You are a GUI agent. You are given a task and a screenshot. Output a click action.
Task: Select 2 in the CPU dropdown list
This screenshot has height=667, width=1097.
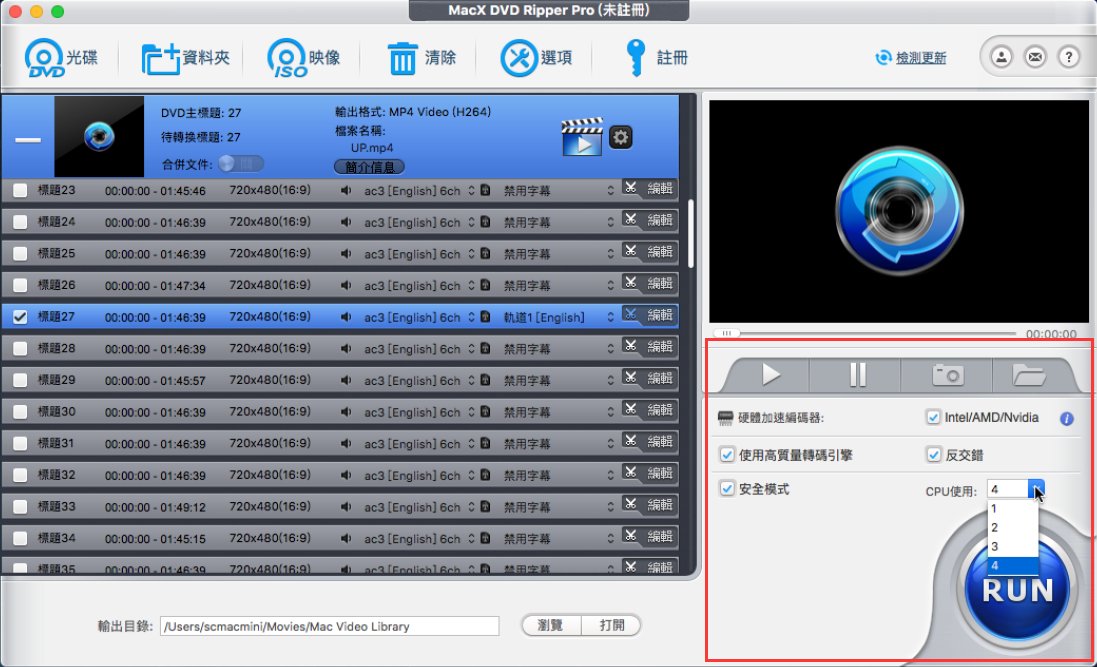(1012, 528)
